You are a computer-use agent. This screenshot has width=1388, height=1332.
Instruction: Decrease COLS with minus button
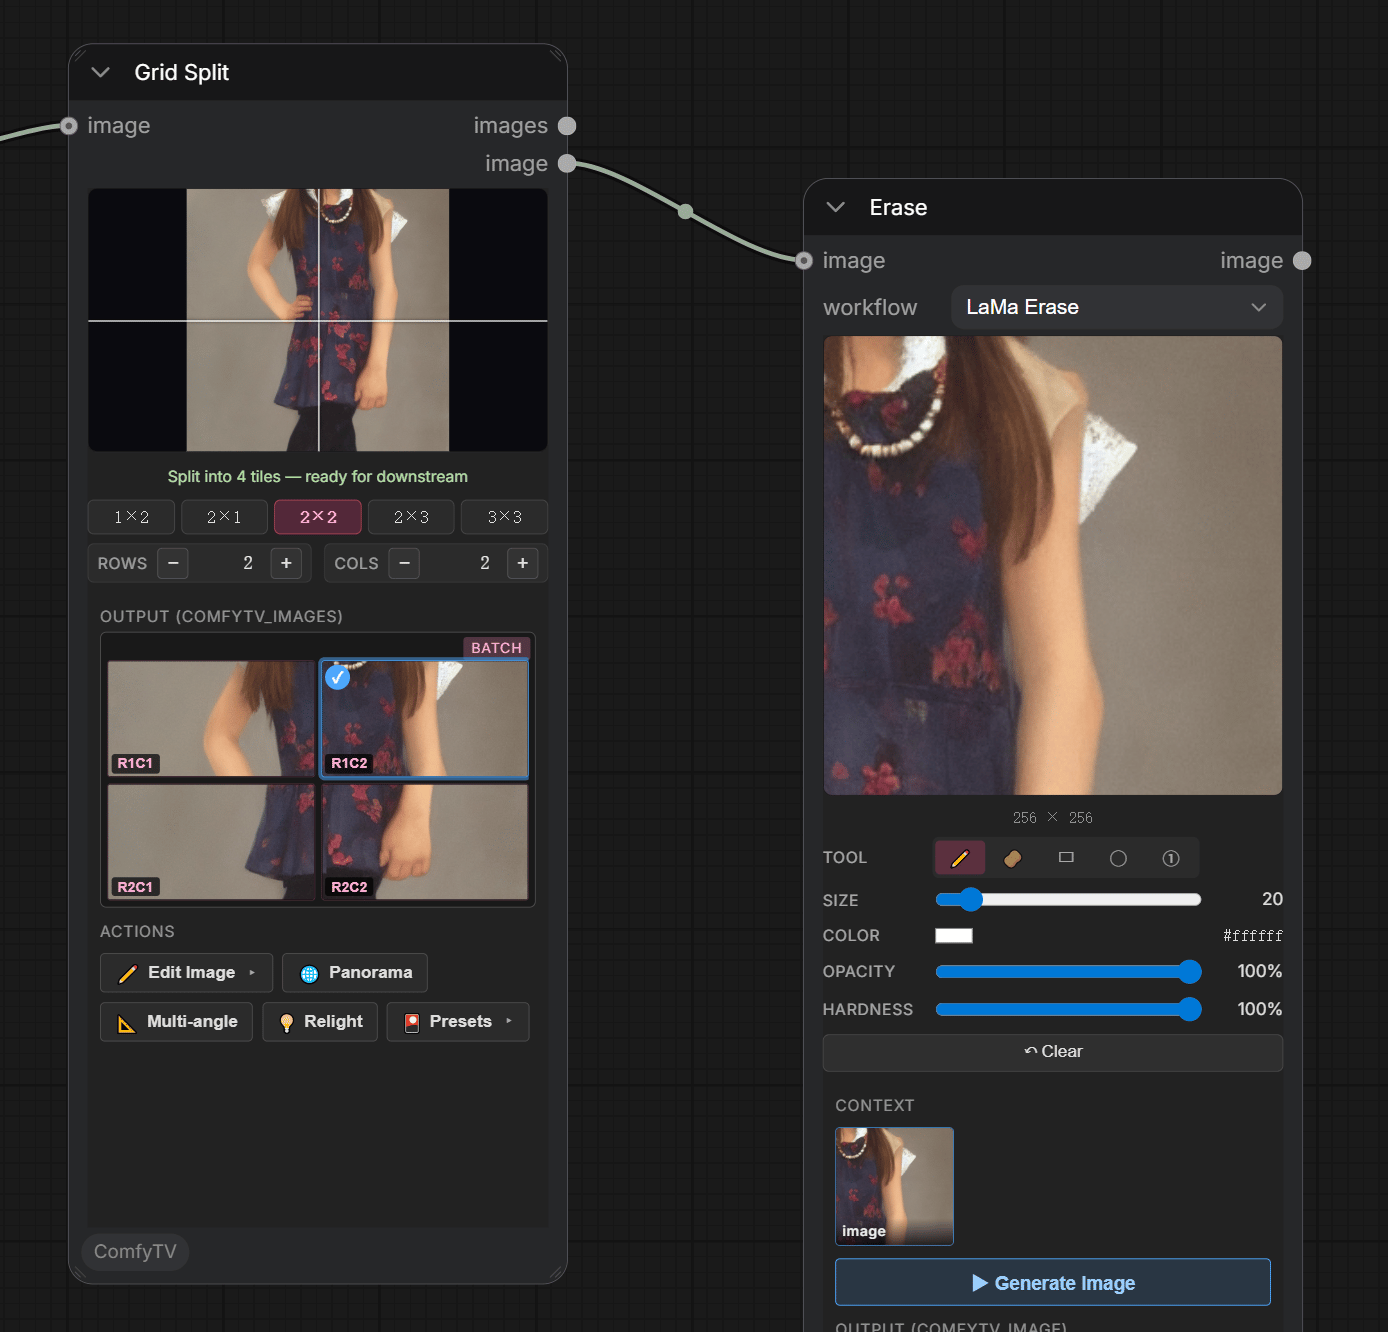pyautogui.click(x=404, y=563)
